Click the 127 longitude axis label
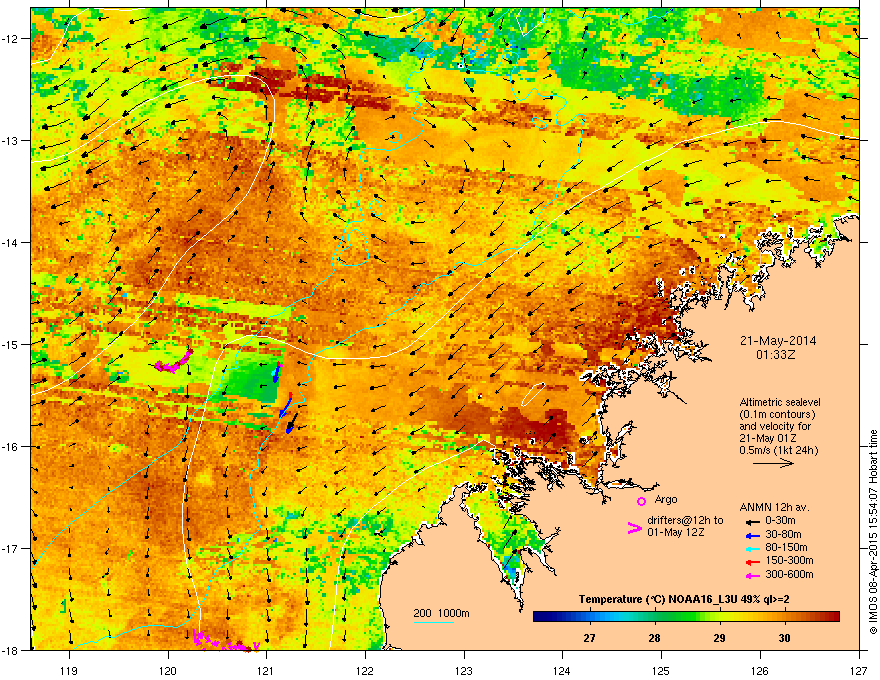 [859, 670]
